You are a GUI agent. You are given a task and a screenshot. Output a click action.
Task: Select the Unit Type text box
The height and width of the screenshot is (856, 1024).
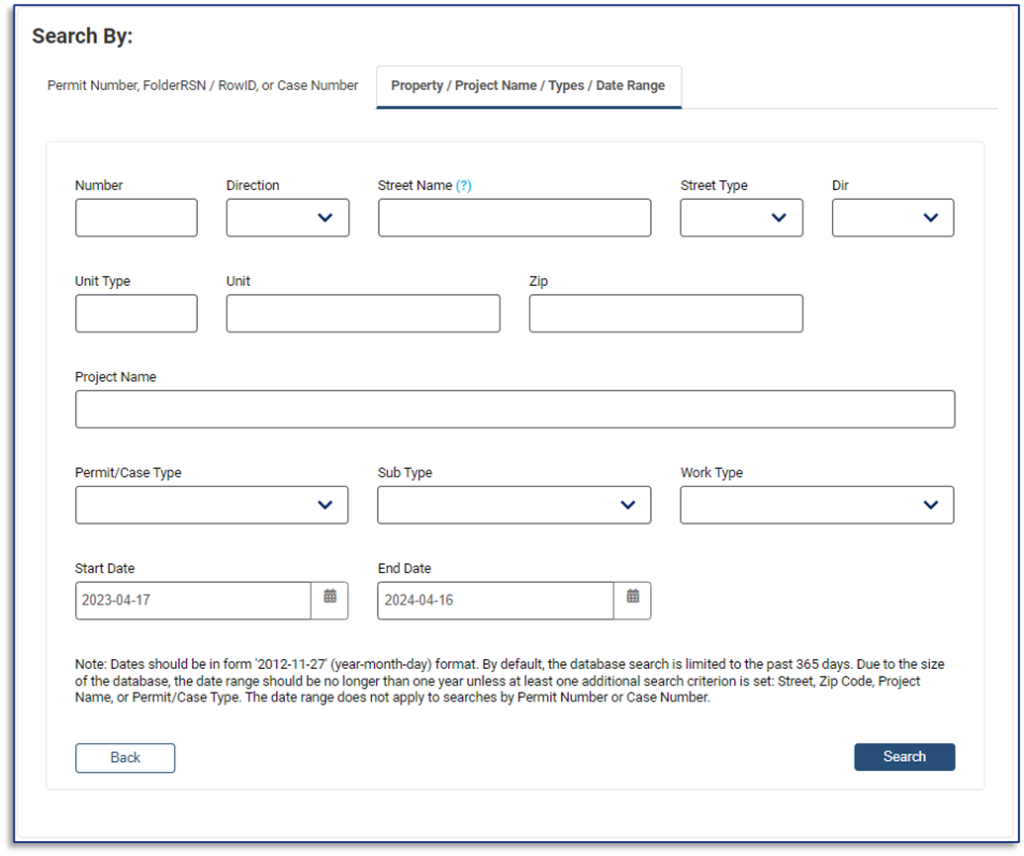[x=136, y=314]
